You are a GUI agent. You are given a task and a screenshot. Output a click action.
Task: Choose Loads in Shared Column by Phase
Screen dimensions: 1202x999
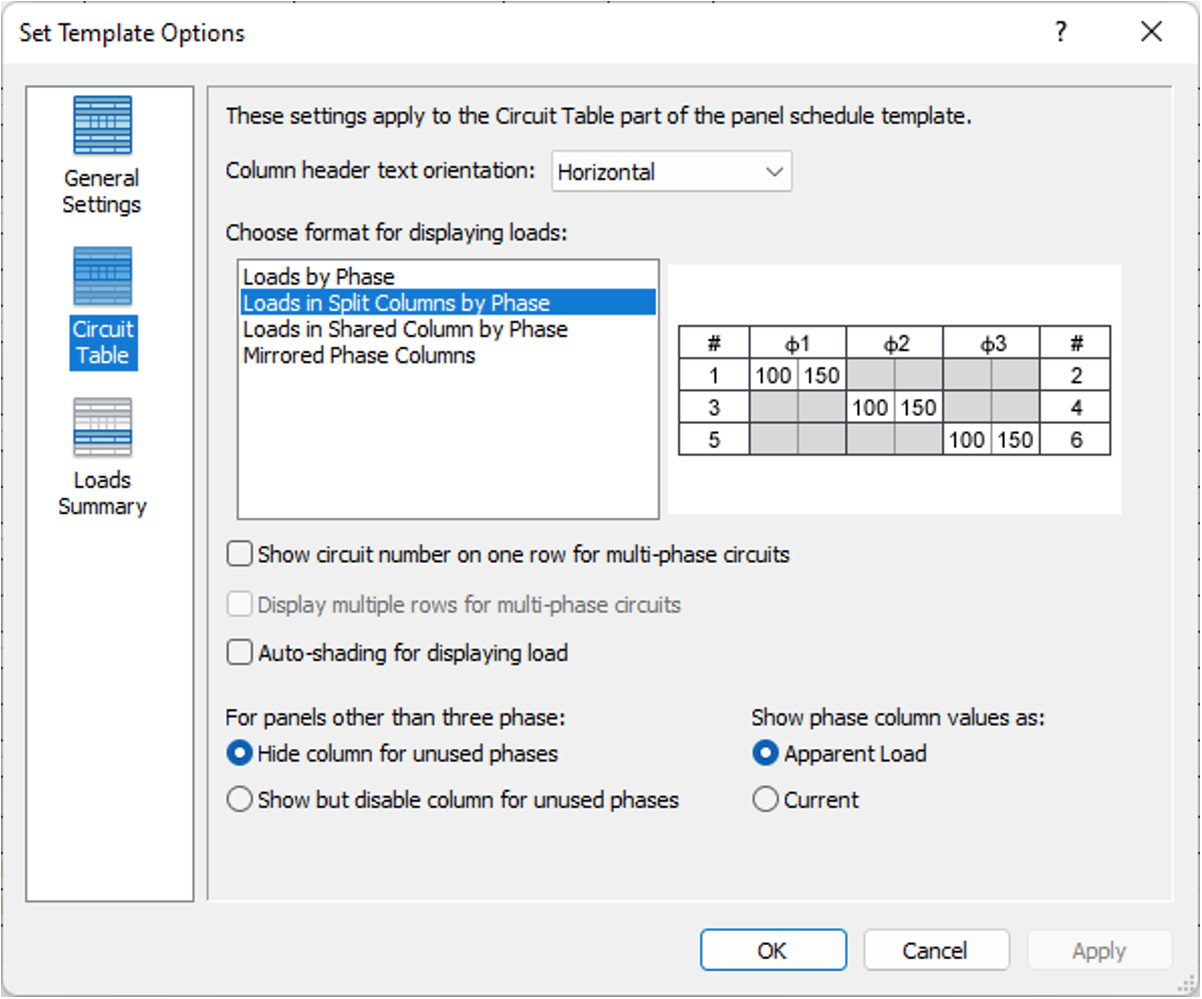pos(405,329)
